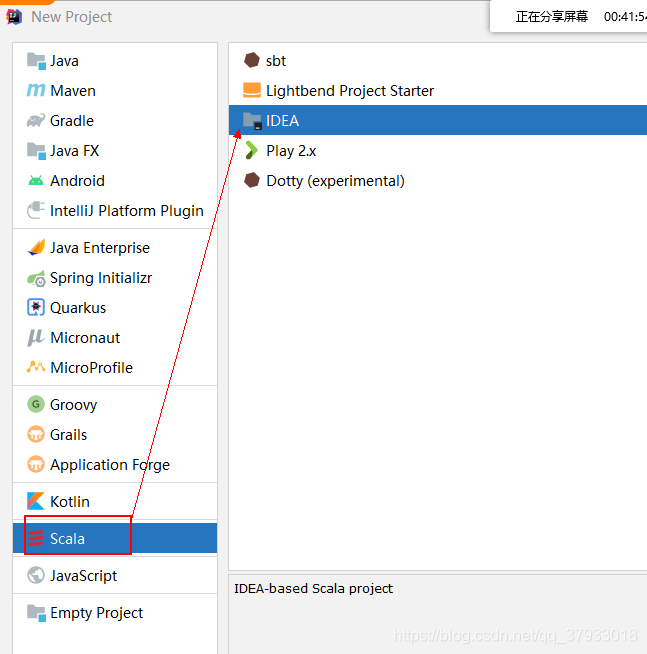Viewport: 647px width, 654px height.
Task: Click the IntelliJ Platform Plugin plug icon
Action: coord(36,210)
